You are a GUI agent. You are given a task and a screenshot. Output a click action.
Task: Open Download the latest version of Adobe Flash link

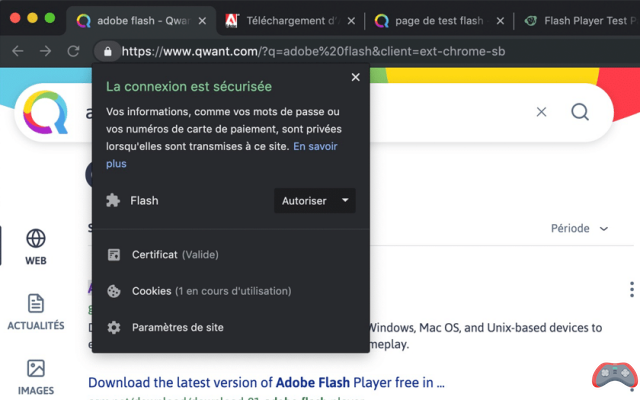pyautogui.click(x=266, y=382)
